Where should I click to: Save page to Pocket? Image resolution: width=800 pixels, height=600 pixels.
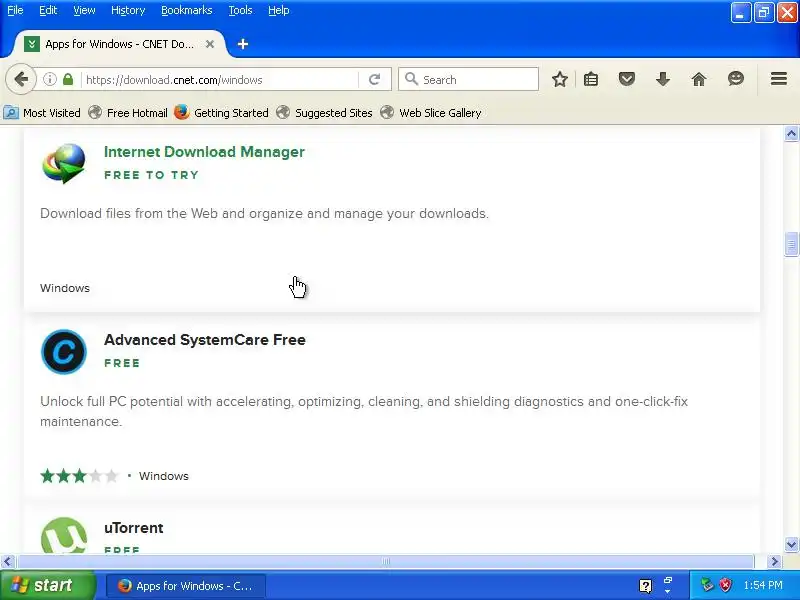[x=627, y=79]
